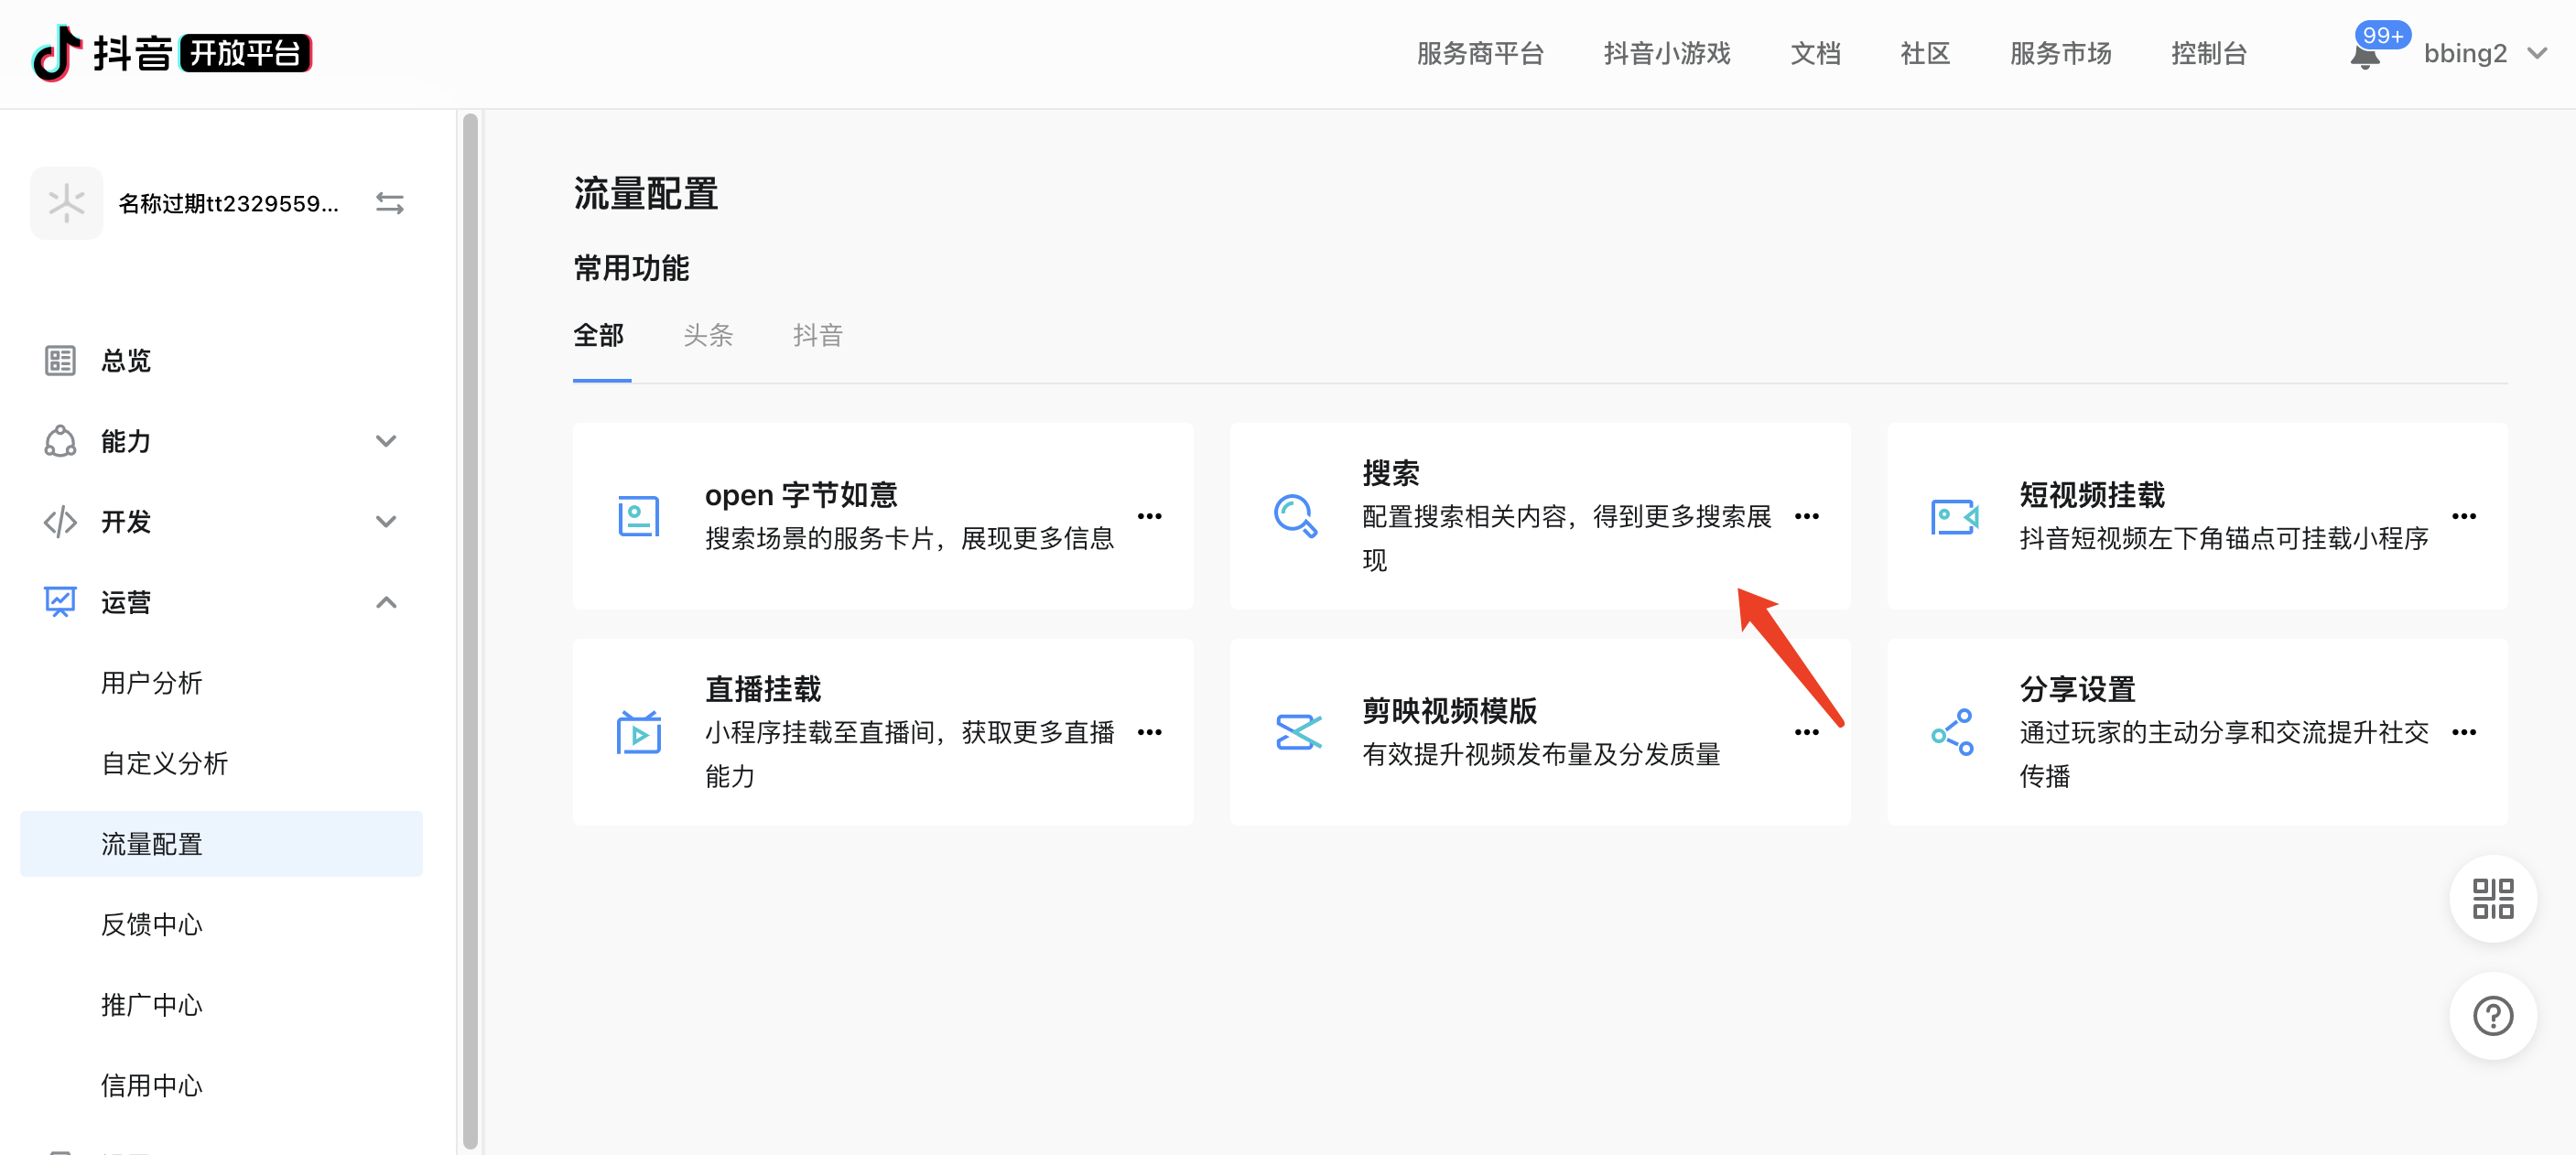2576x1155 pixels.
Task: Open more options for 分享设置 card
Action: [2464, 732]
